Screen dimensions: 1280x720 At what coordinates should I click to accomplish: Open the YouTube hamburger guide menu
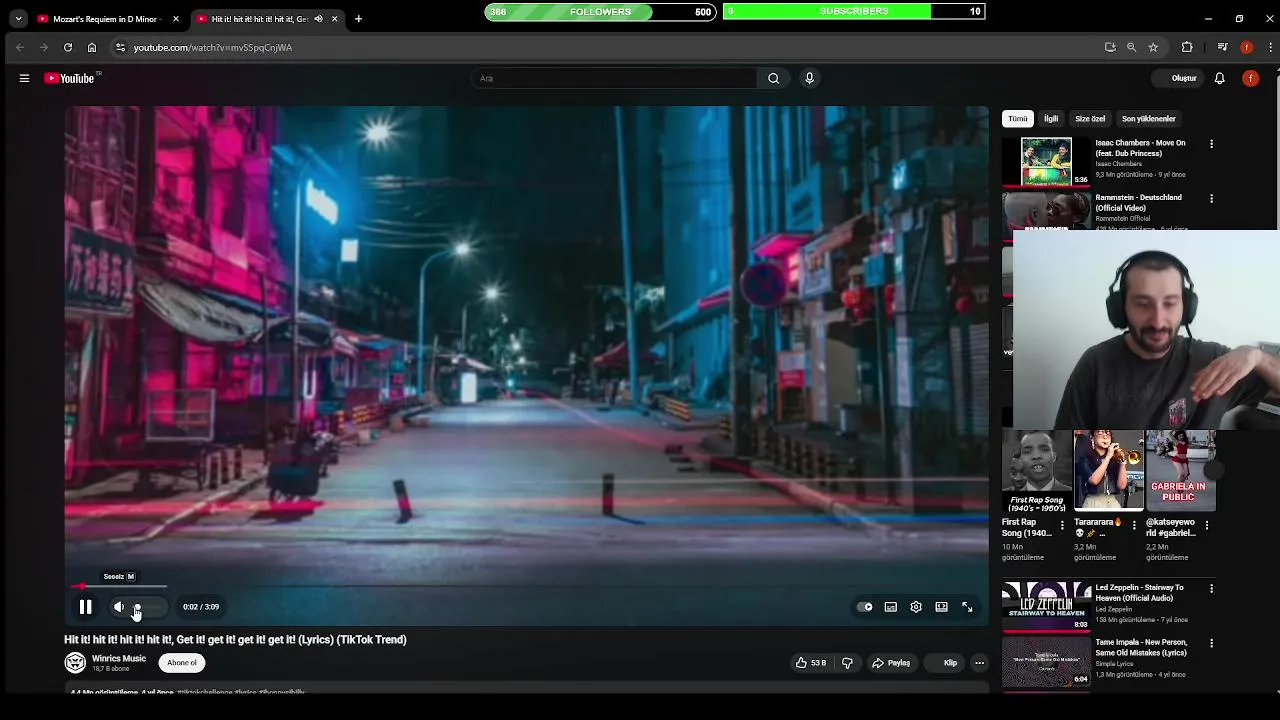click(x=24, y=78)
